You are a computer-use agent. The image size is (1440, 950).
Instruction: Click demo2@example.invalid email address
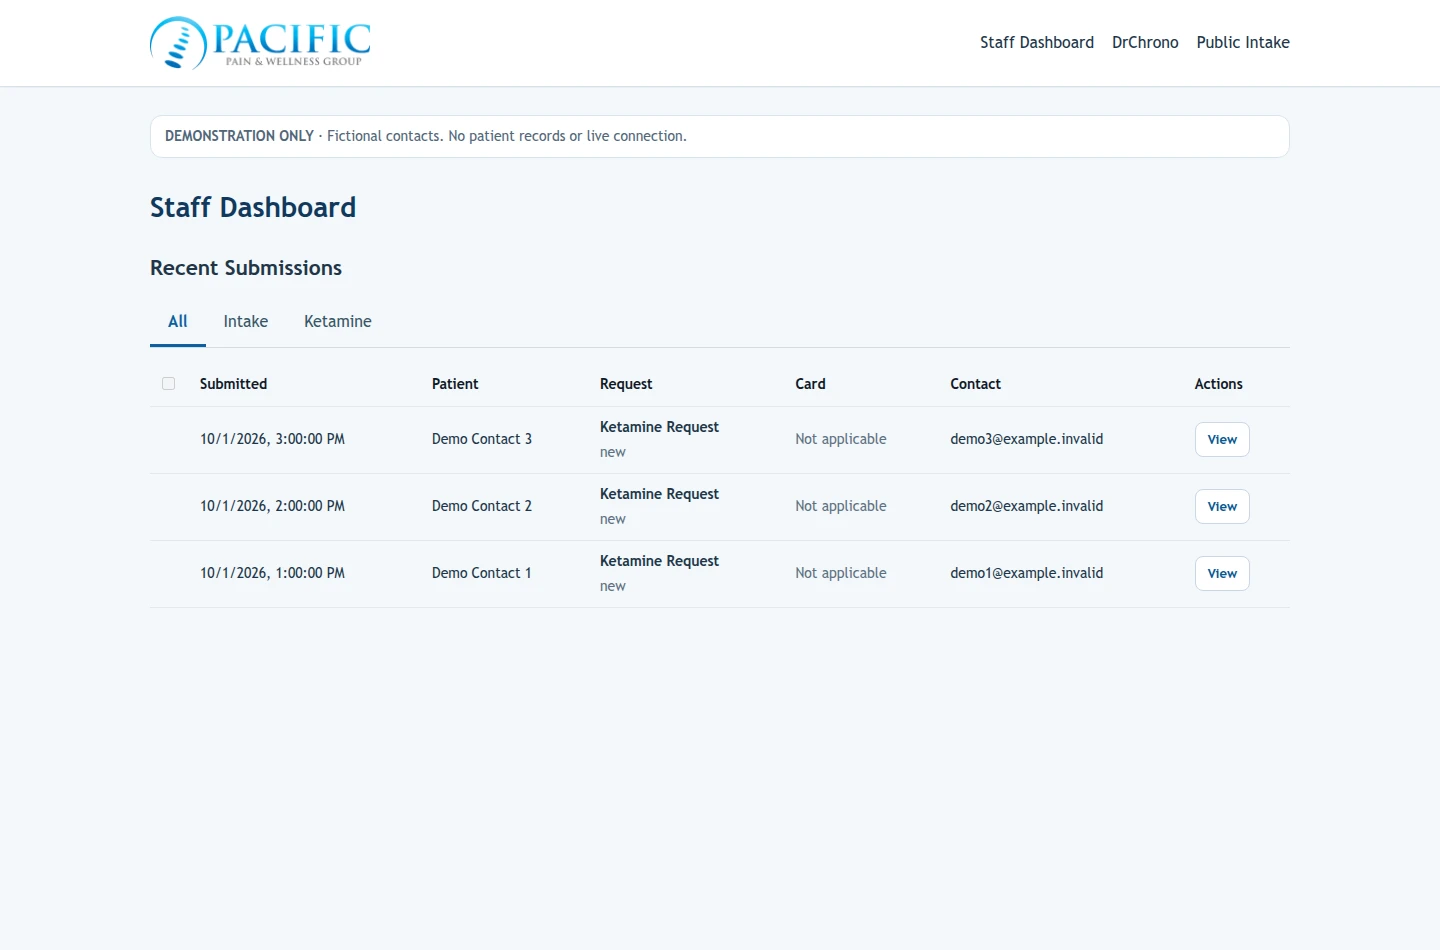point(1027,506)
